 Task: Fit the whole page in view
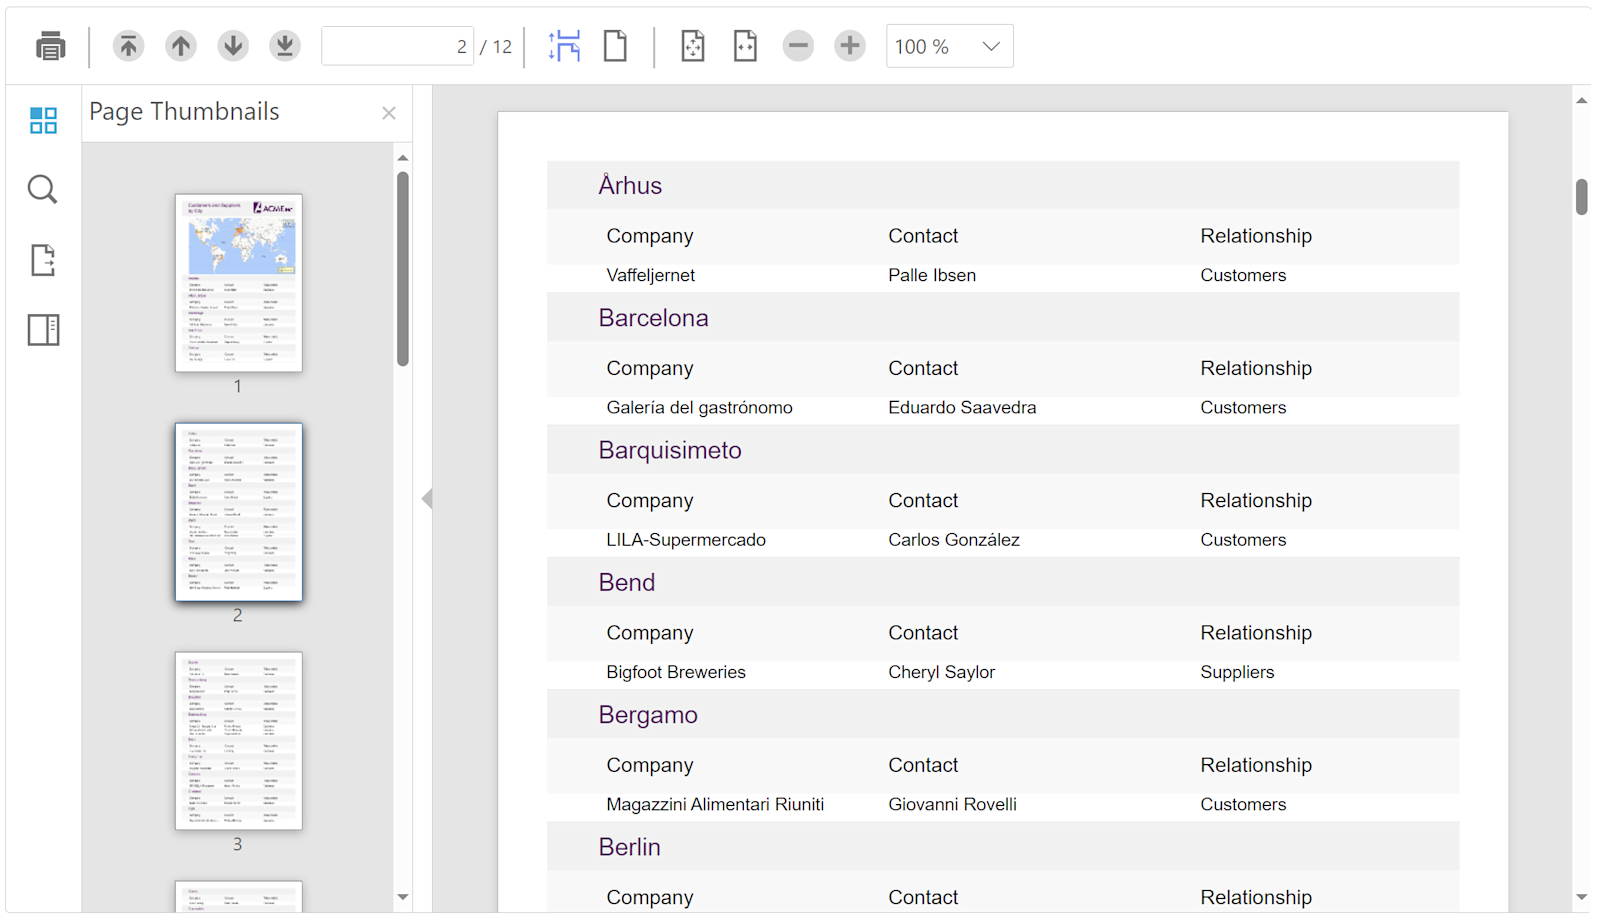pyautogui.click(x=693, y=46)
